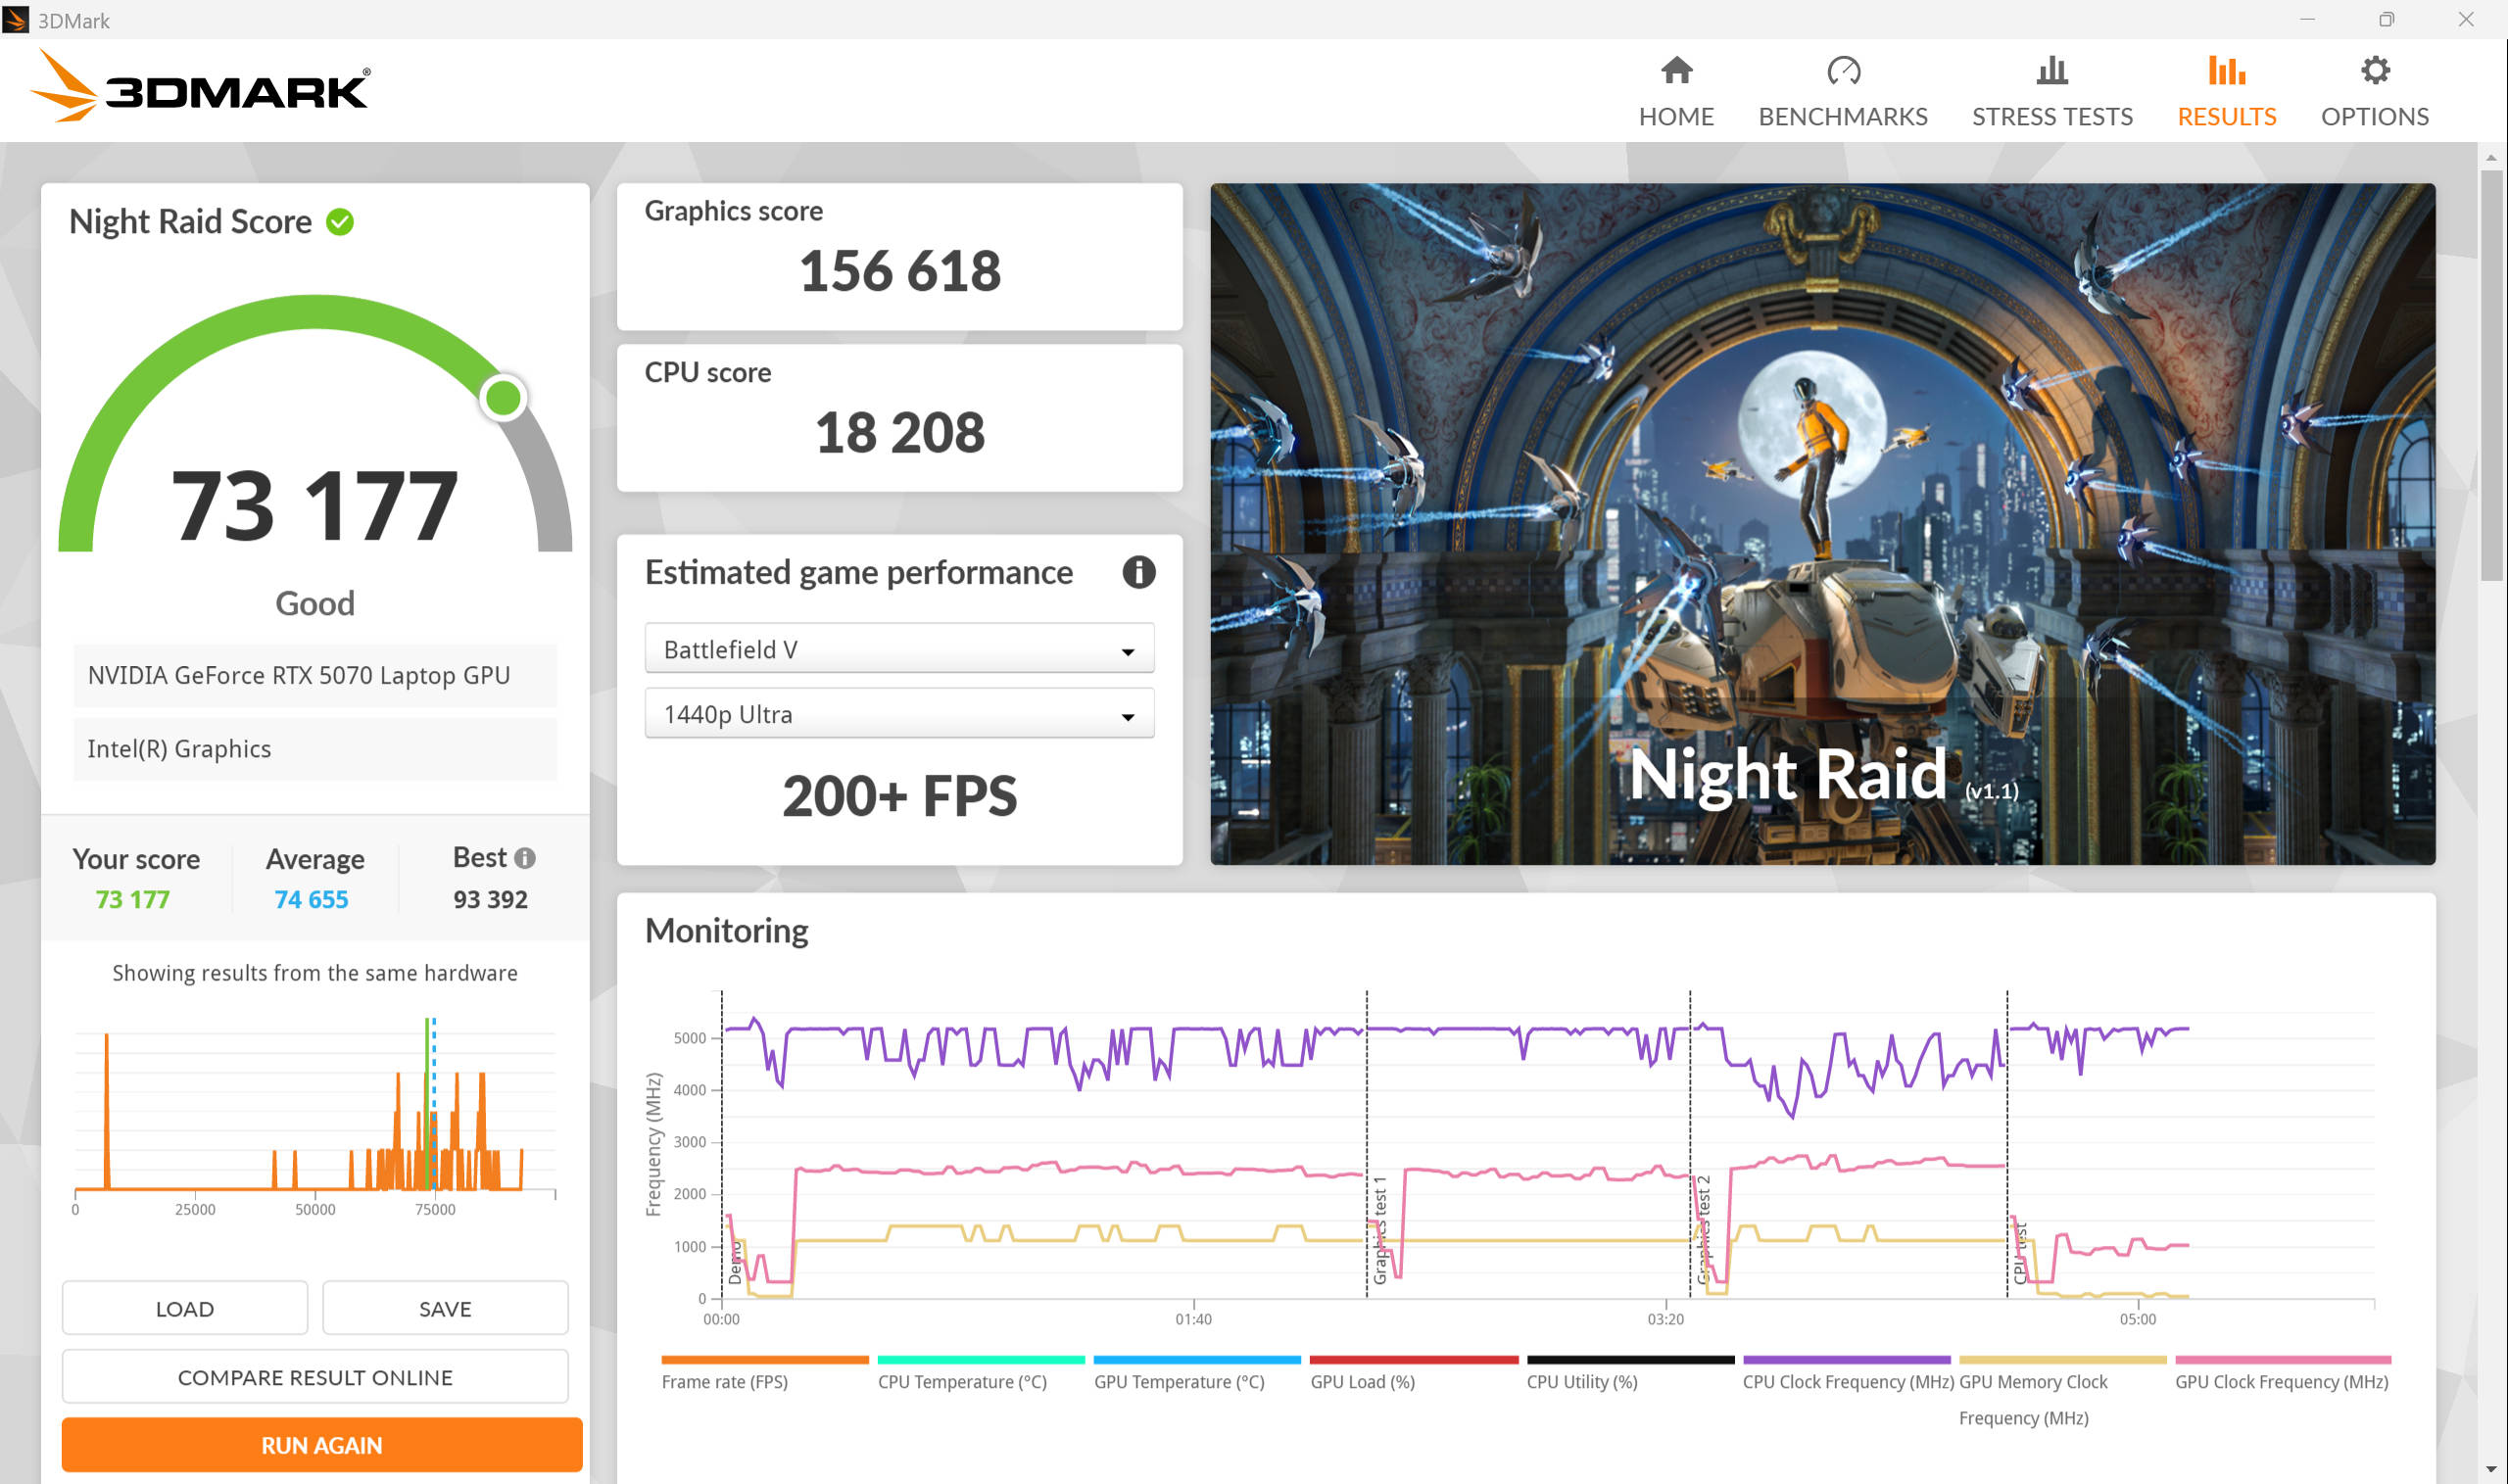Click the CPU score value 18 208
This screenshot has width=2508, height=1484.
point(899,433)
